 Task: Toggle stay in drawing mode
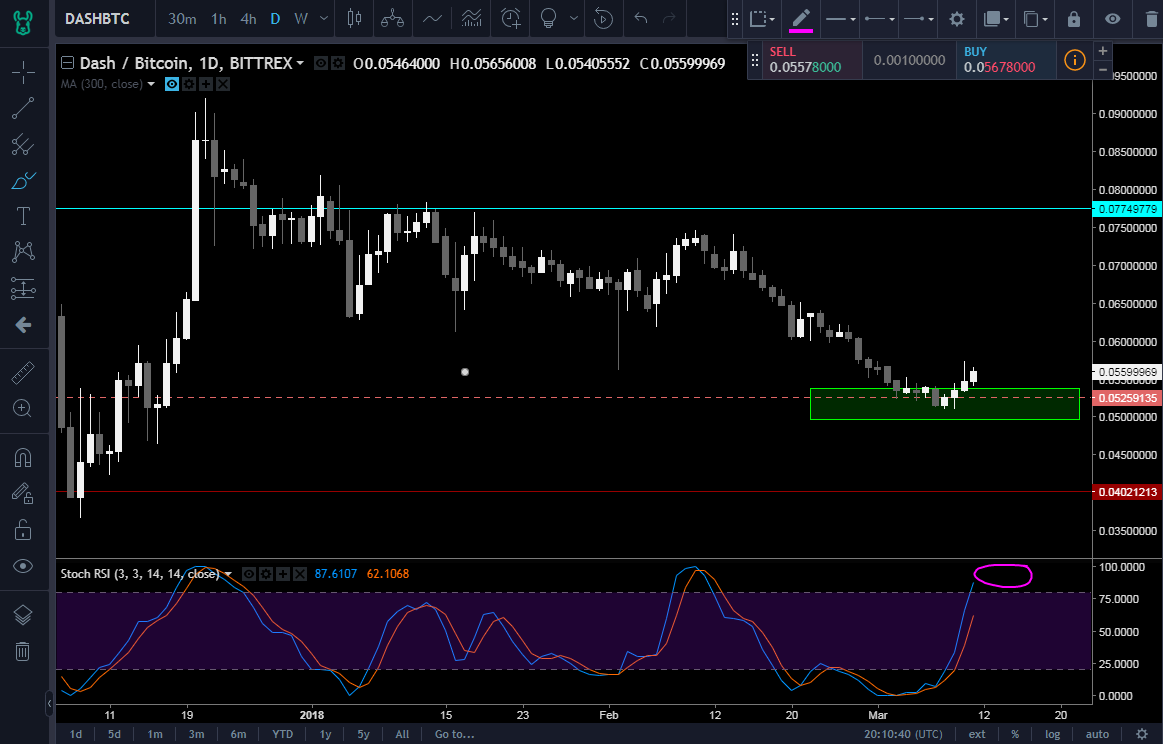click(23, 493)
